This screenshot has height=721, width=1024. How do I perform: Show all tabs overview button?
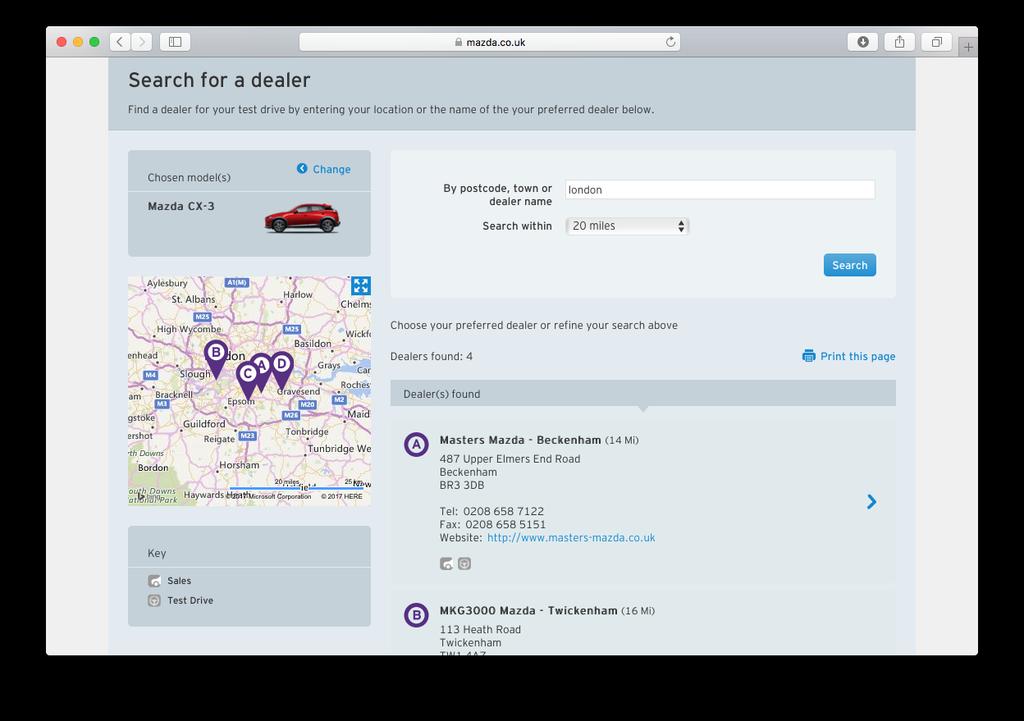(x=936, y=42)
